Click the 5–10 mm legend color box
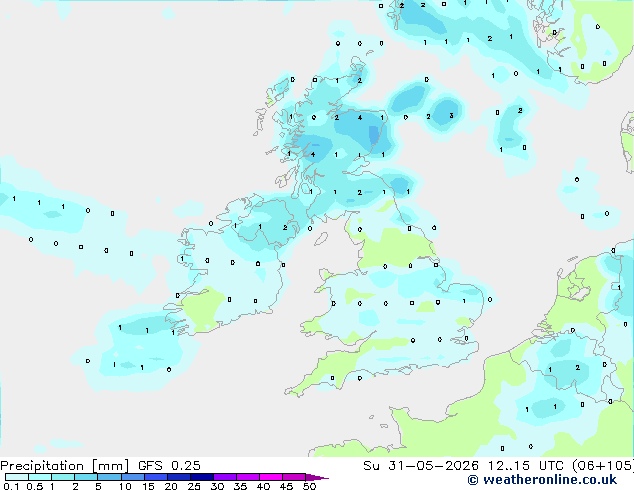Viewport: 634px width, 490px height. (109, 477)
